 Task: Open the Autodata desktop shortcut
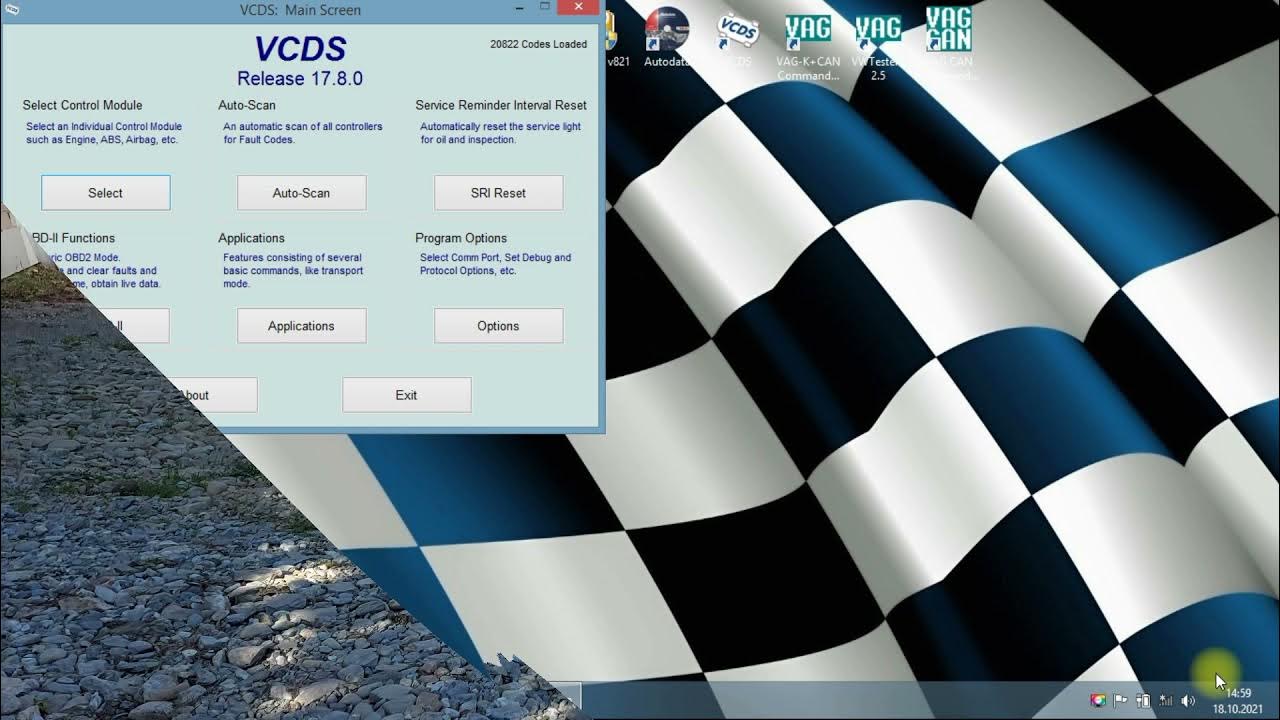point(666,38)
